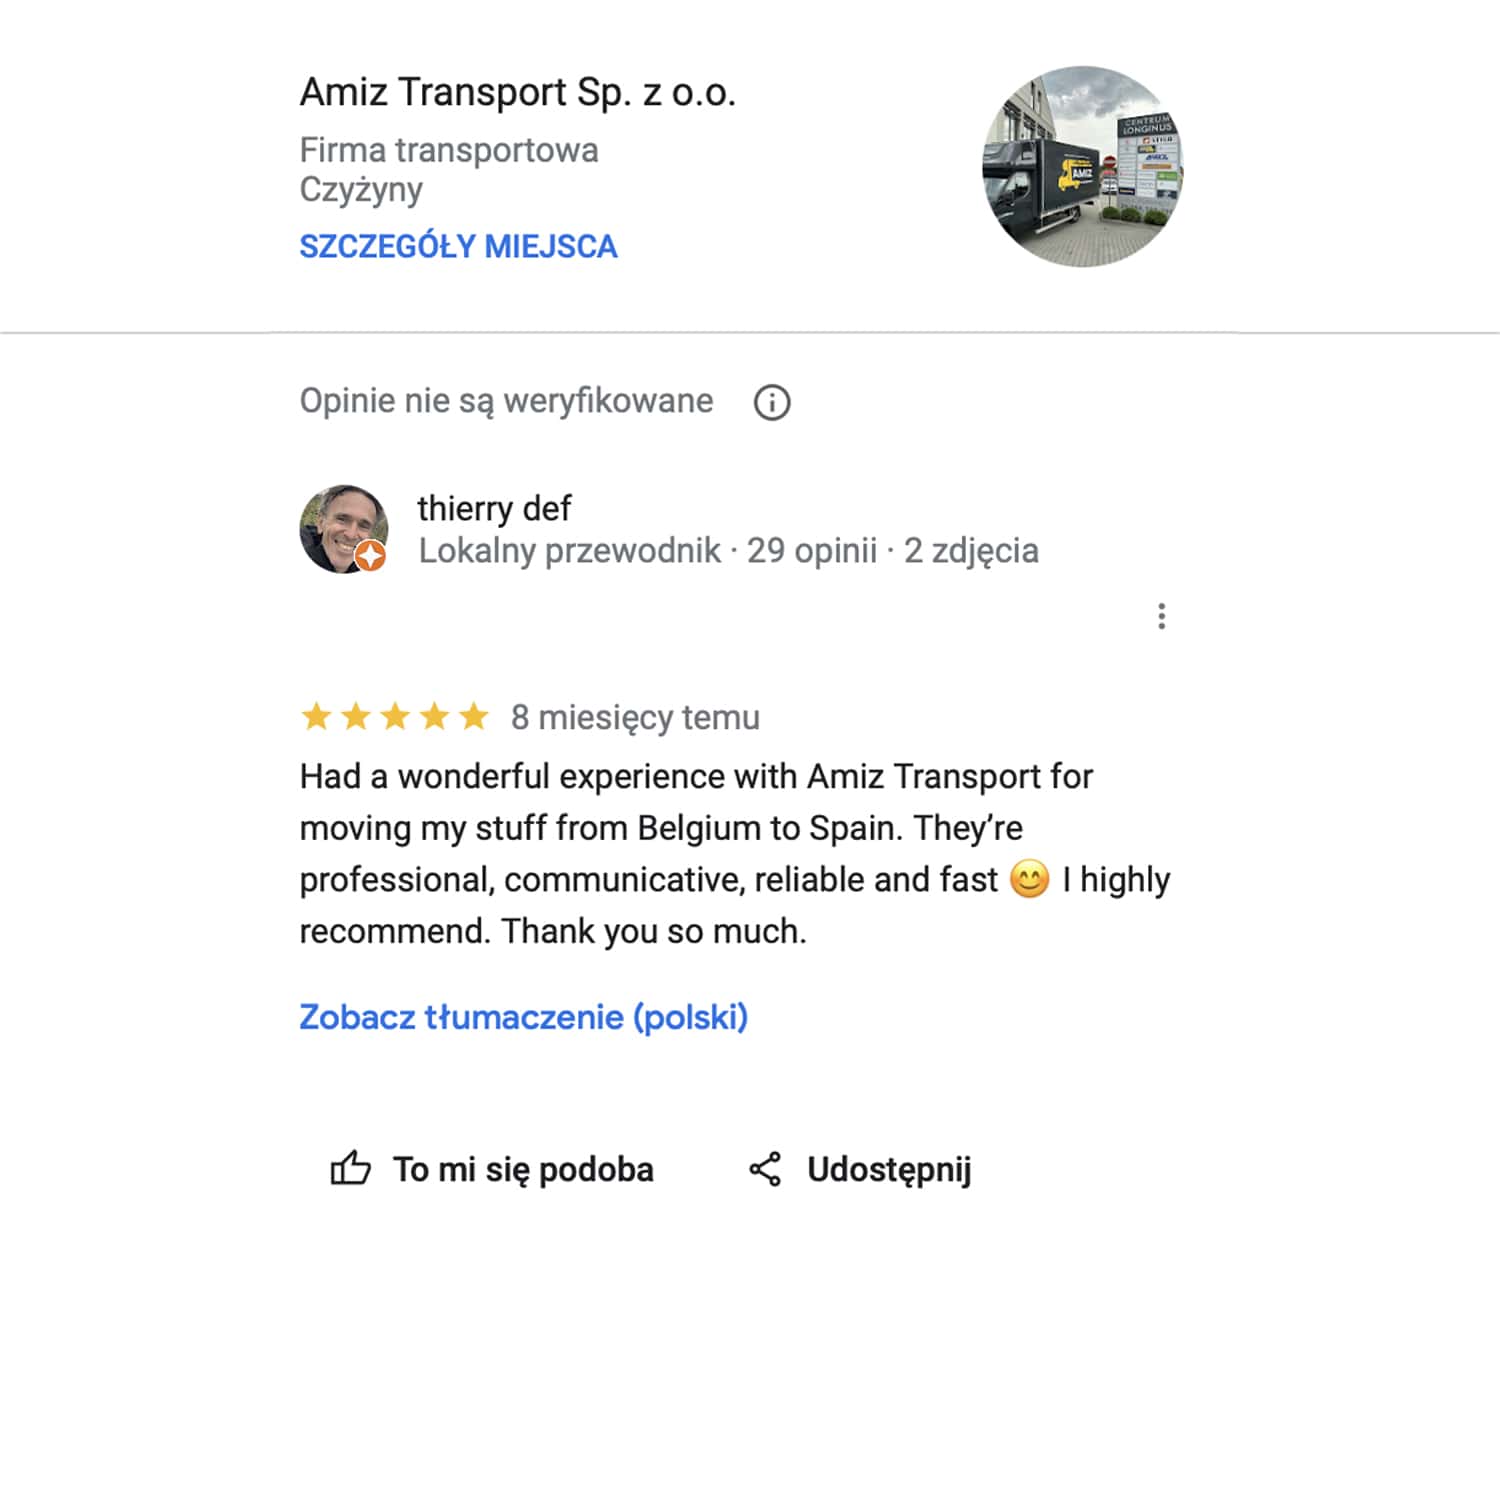Click the orange Local Guide badge on avatar

(x=371, y=555)
